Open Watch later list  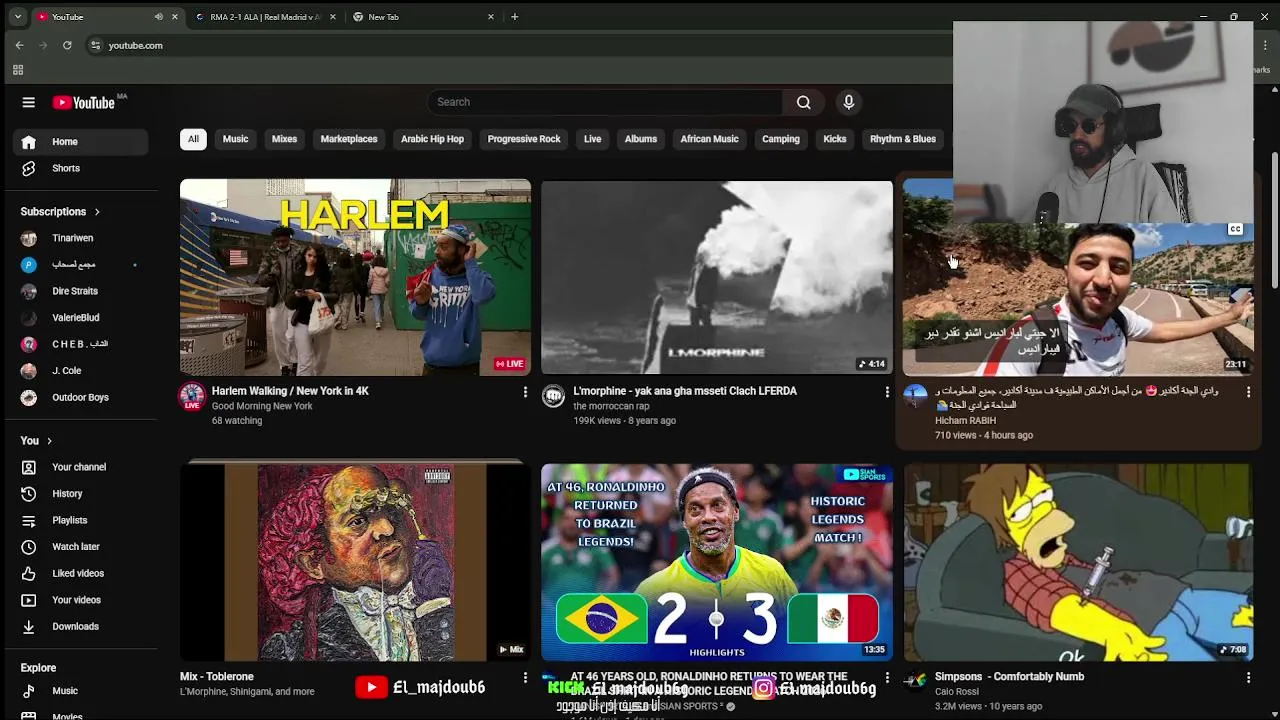click(80, 547)
